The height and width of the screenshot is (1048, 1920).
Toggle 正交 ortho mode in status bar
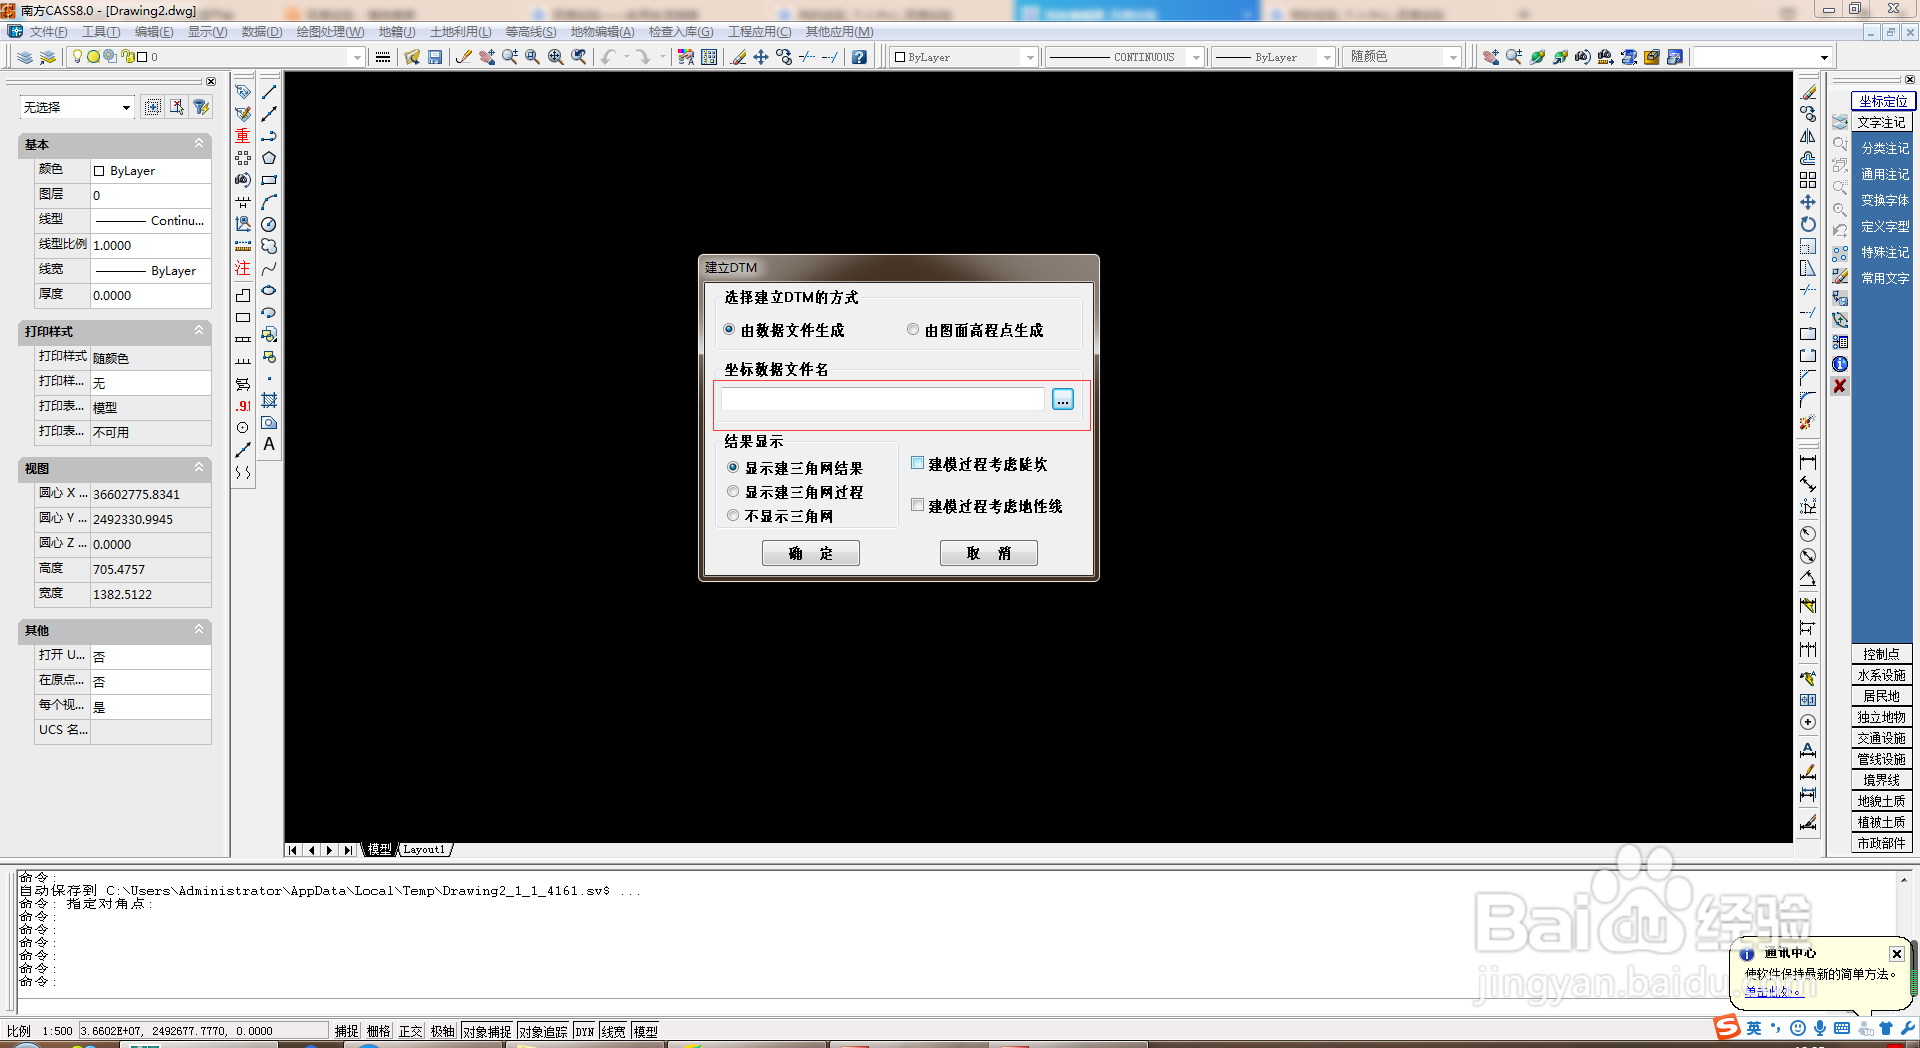click(x=411, y=1031)
